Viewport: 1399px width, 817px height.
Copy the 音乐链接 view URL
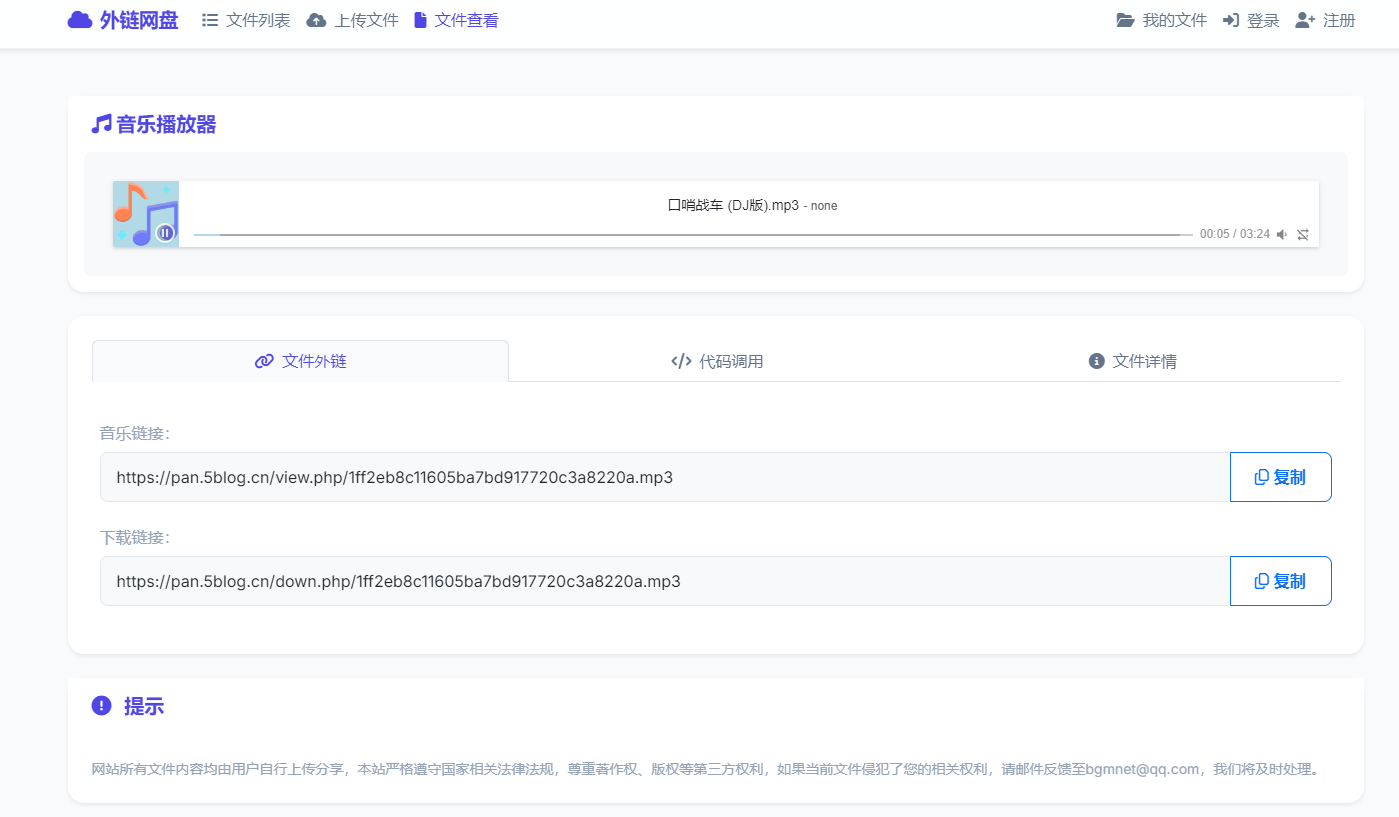point(1280,477)
